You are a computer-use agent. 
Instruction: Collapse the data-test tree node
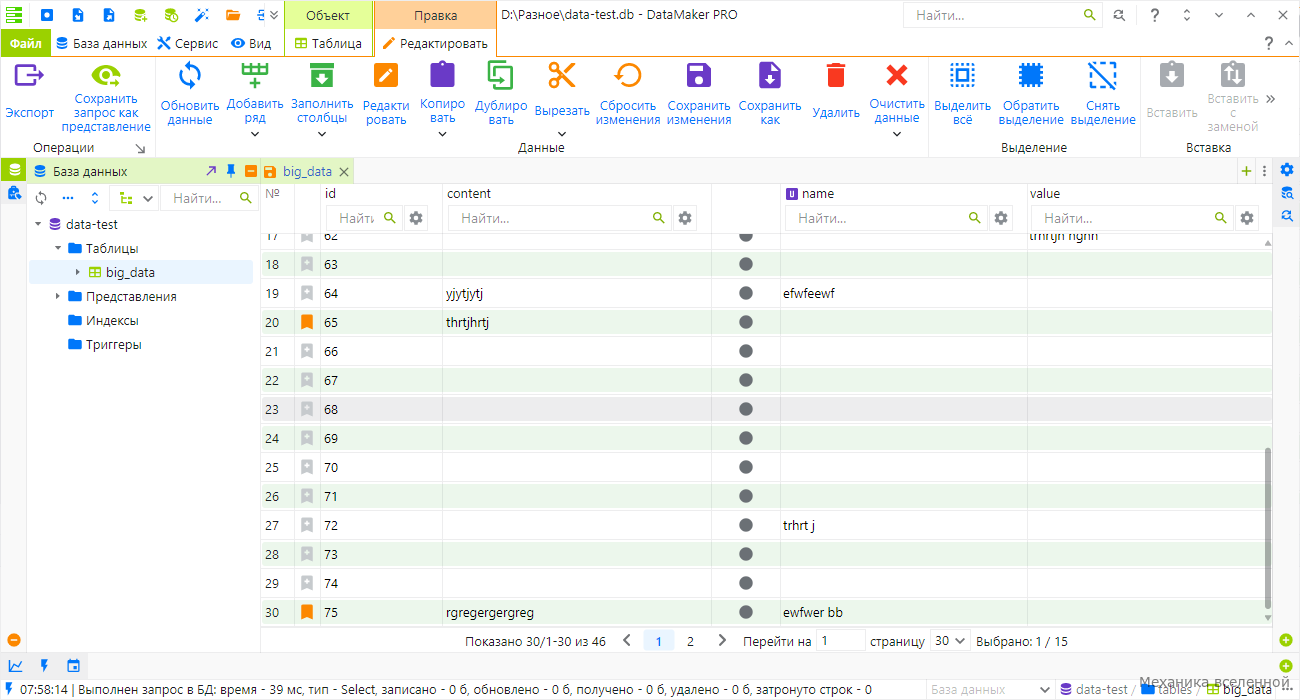[x=38, y=224]
